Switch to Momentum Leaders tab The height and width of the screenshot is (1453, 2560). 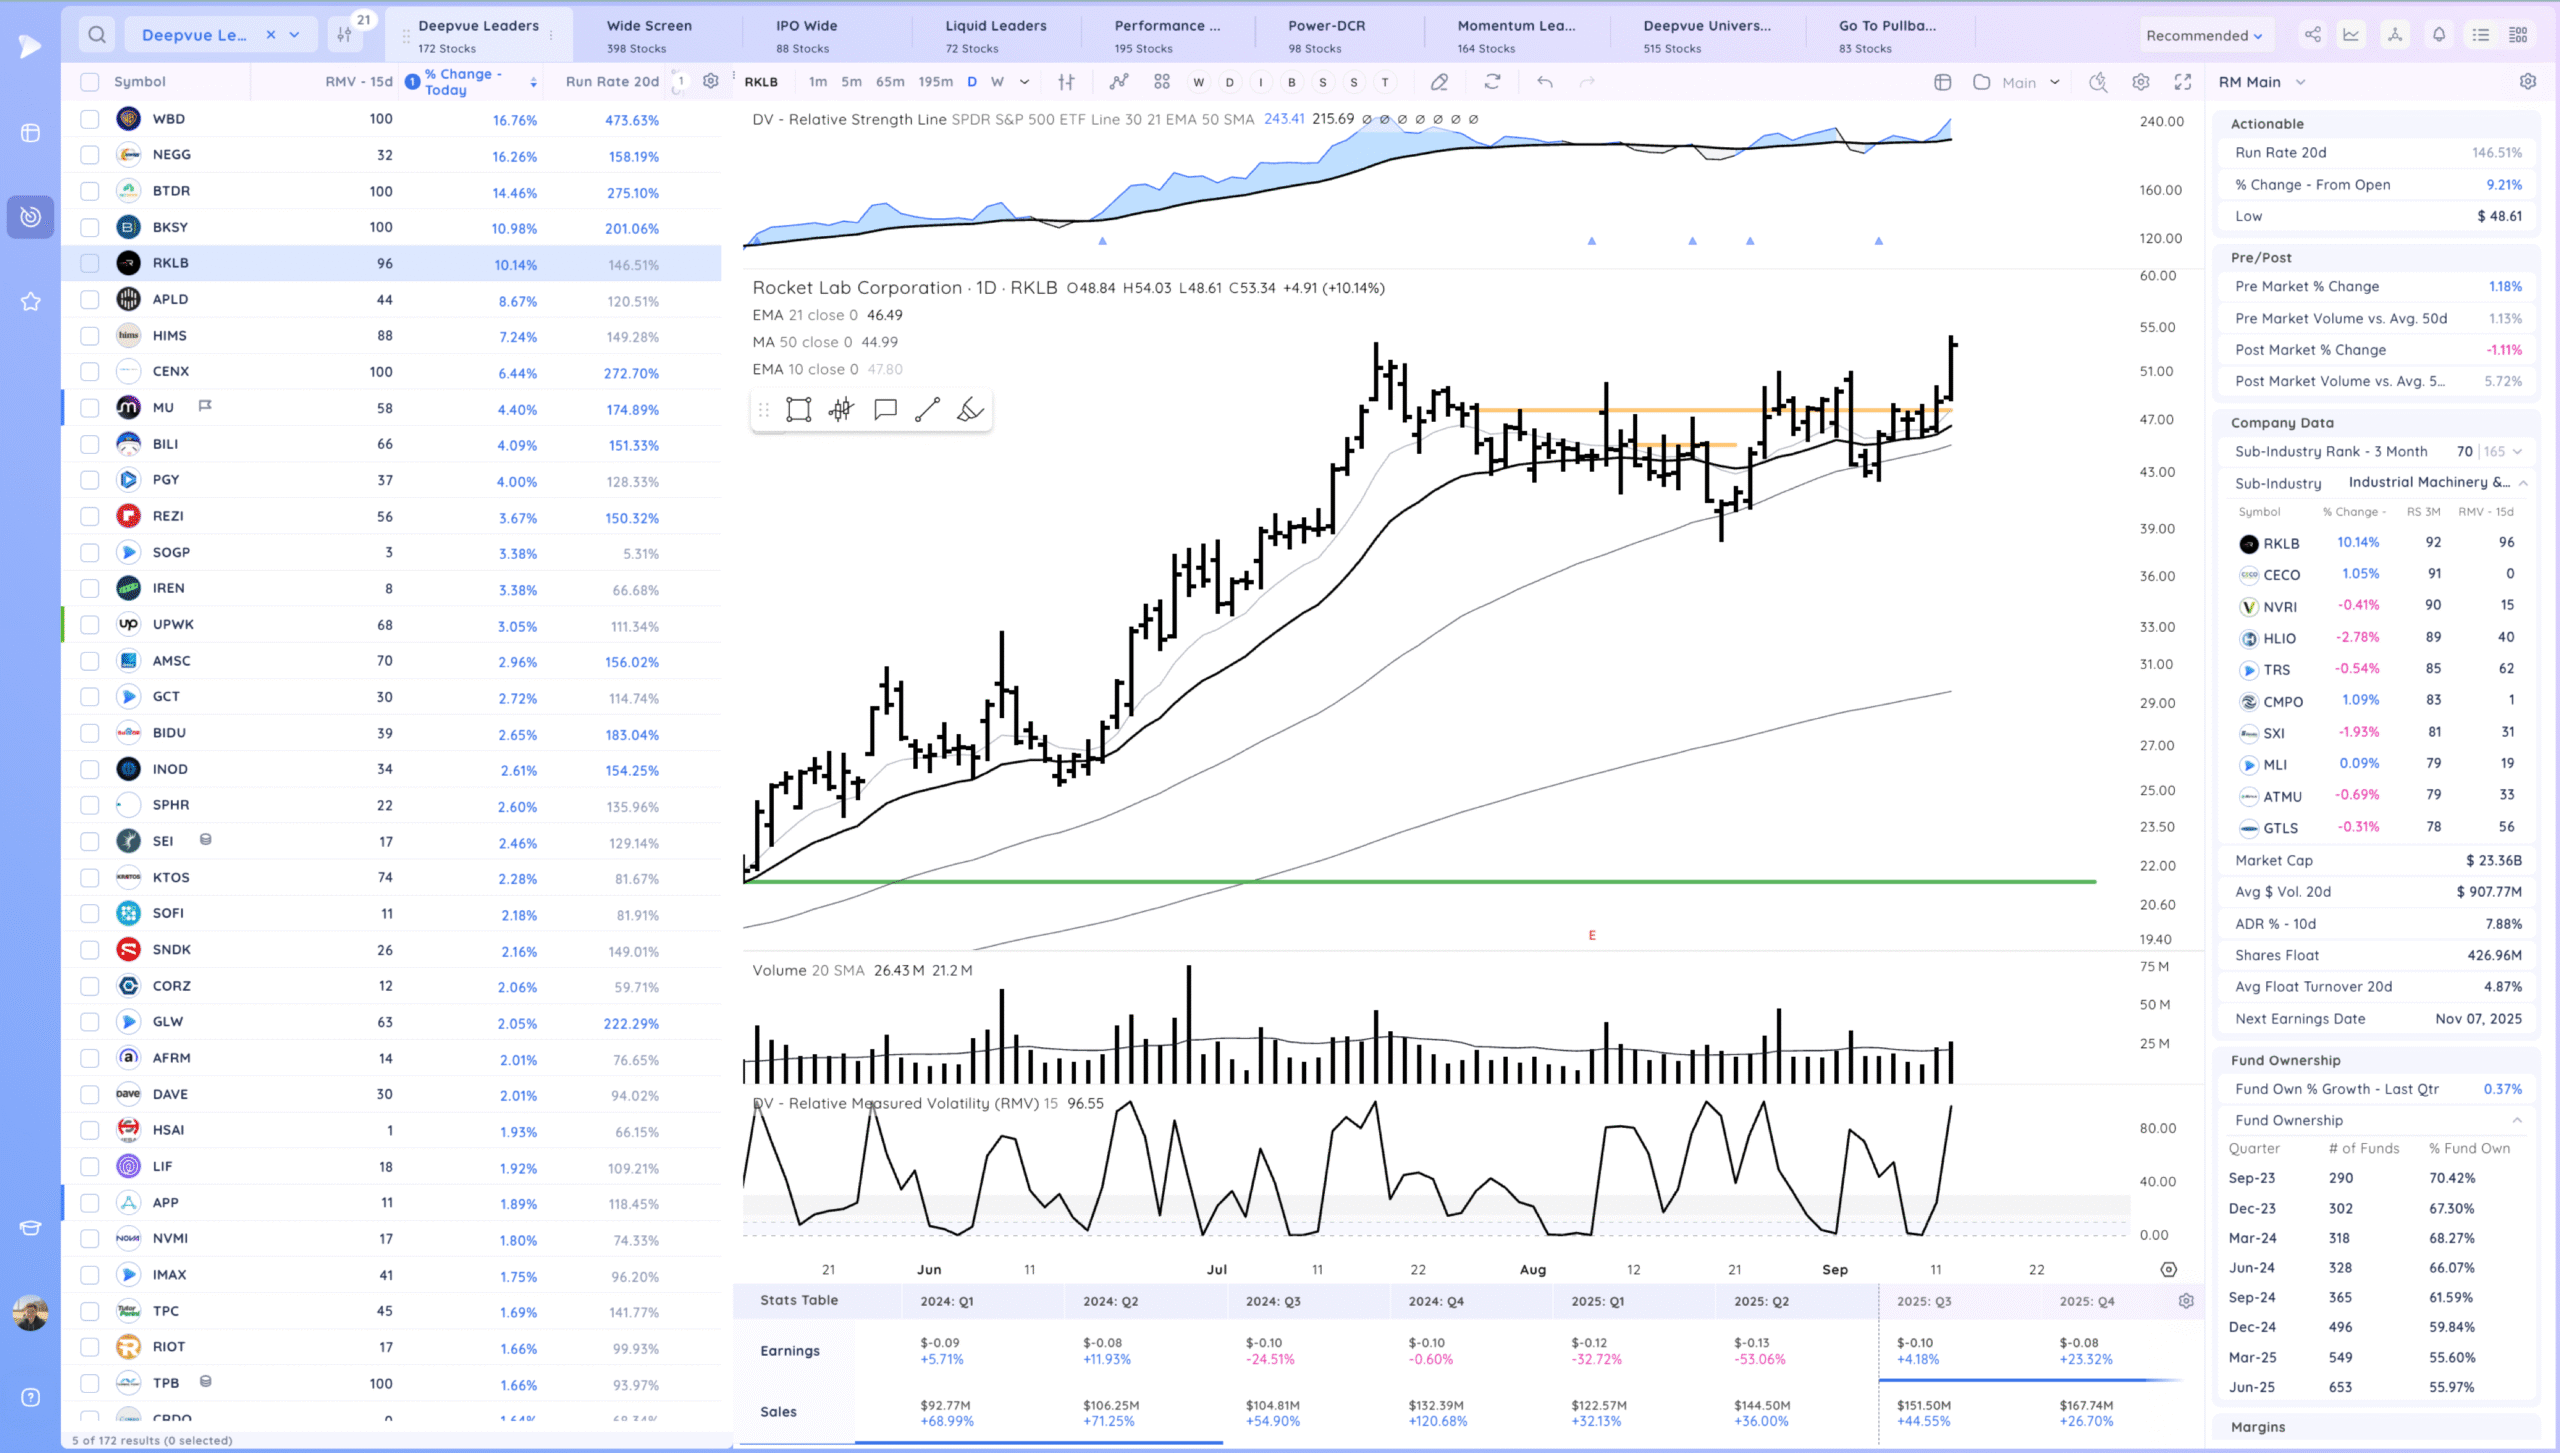[1516, 35]
